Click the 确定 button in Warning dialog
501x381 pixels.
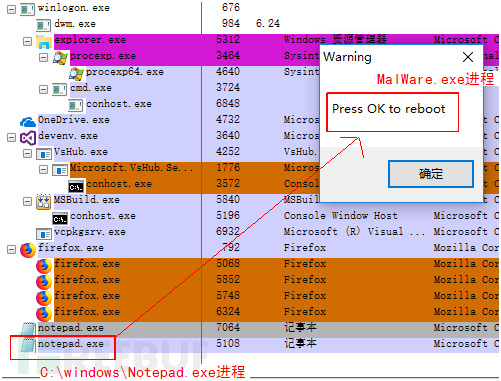pos(431,174)
